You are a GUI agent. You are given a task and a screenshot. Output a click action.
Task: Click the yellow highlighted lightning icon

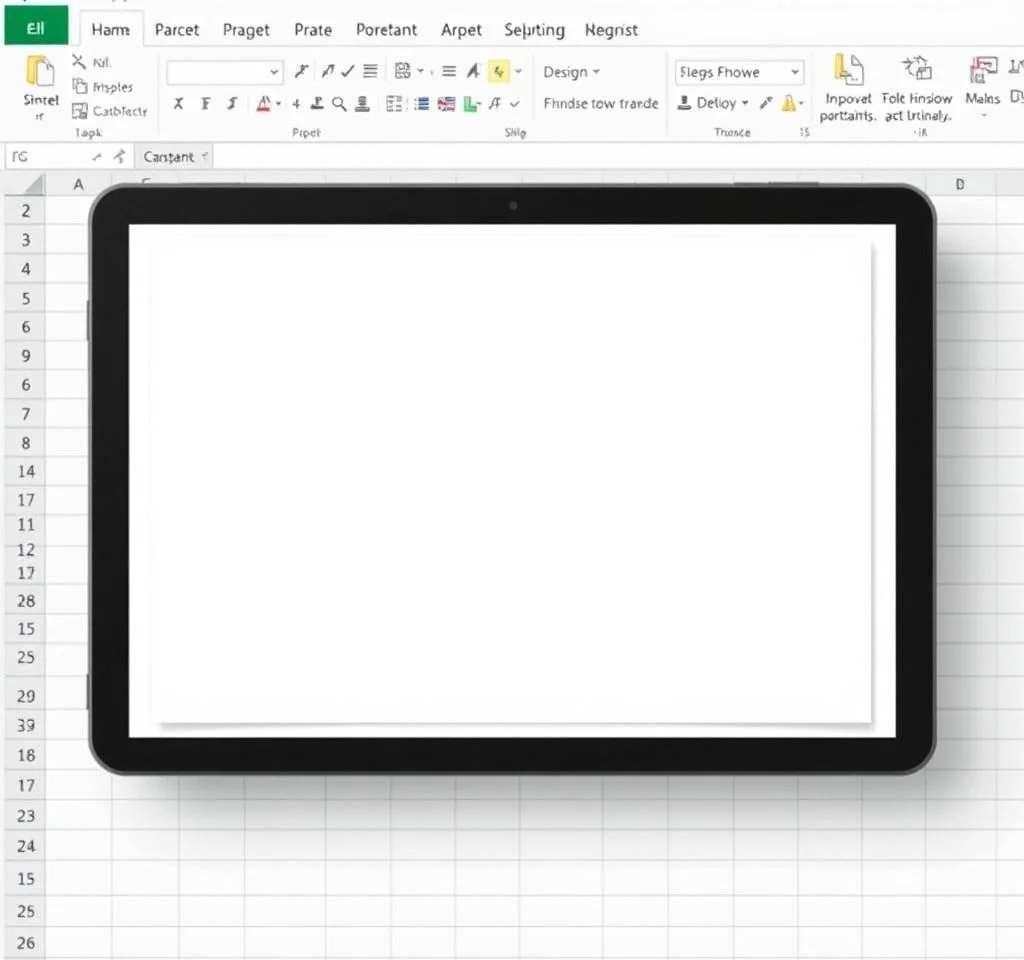[499, 71]
